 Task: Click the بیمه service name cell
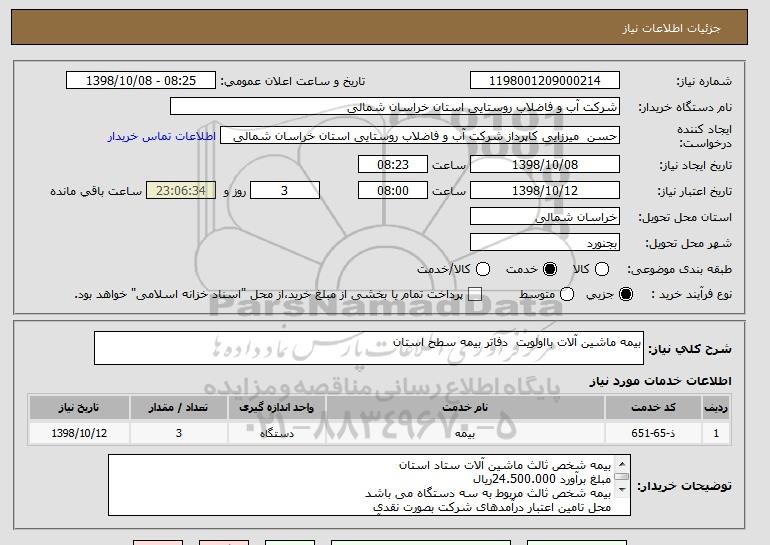click(x=465, y=433)
